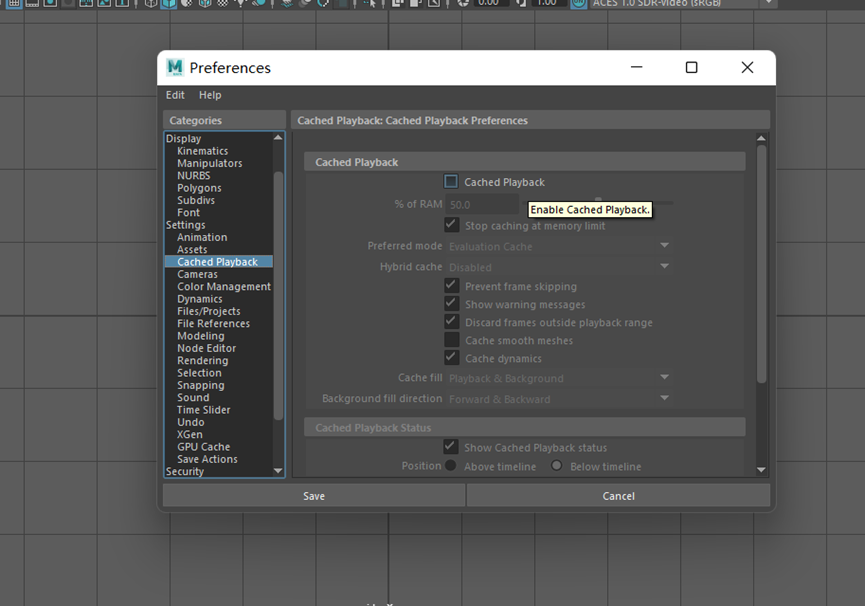Image resolution: width=865 pixels, height=606 pixels.
Task: Maximize the Preferences window
Action: (691, 67)
